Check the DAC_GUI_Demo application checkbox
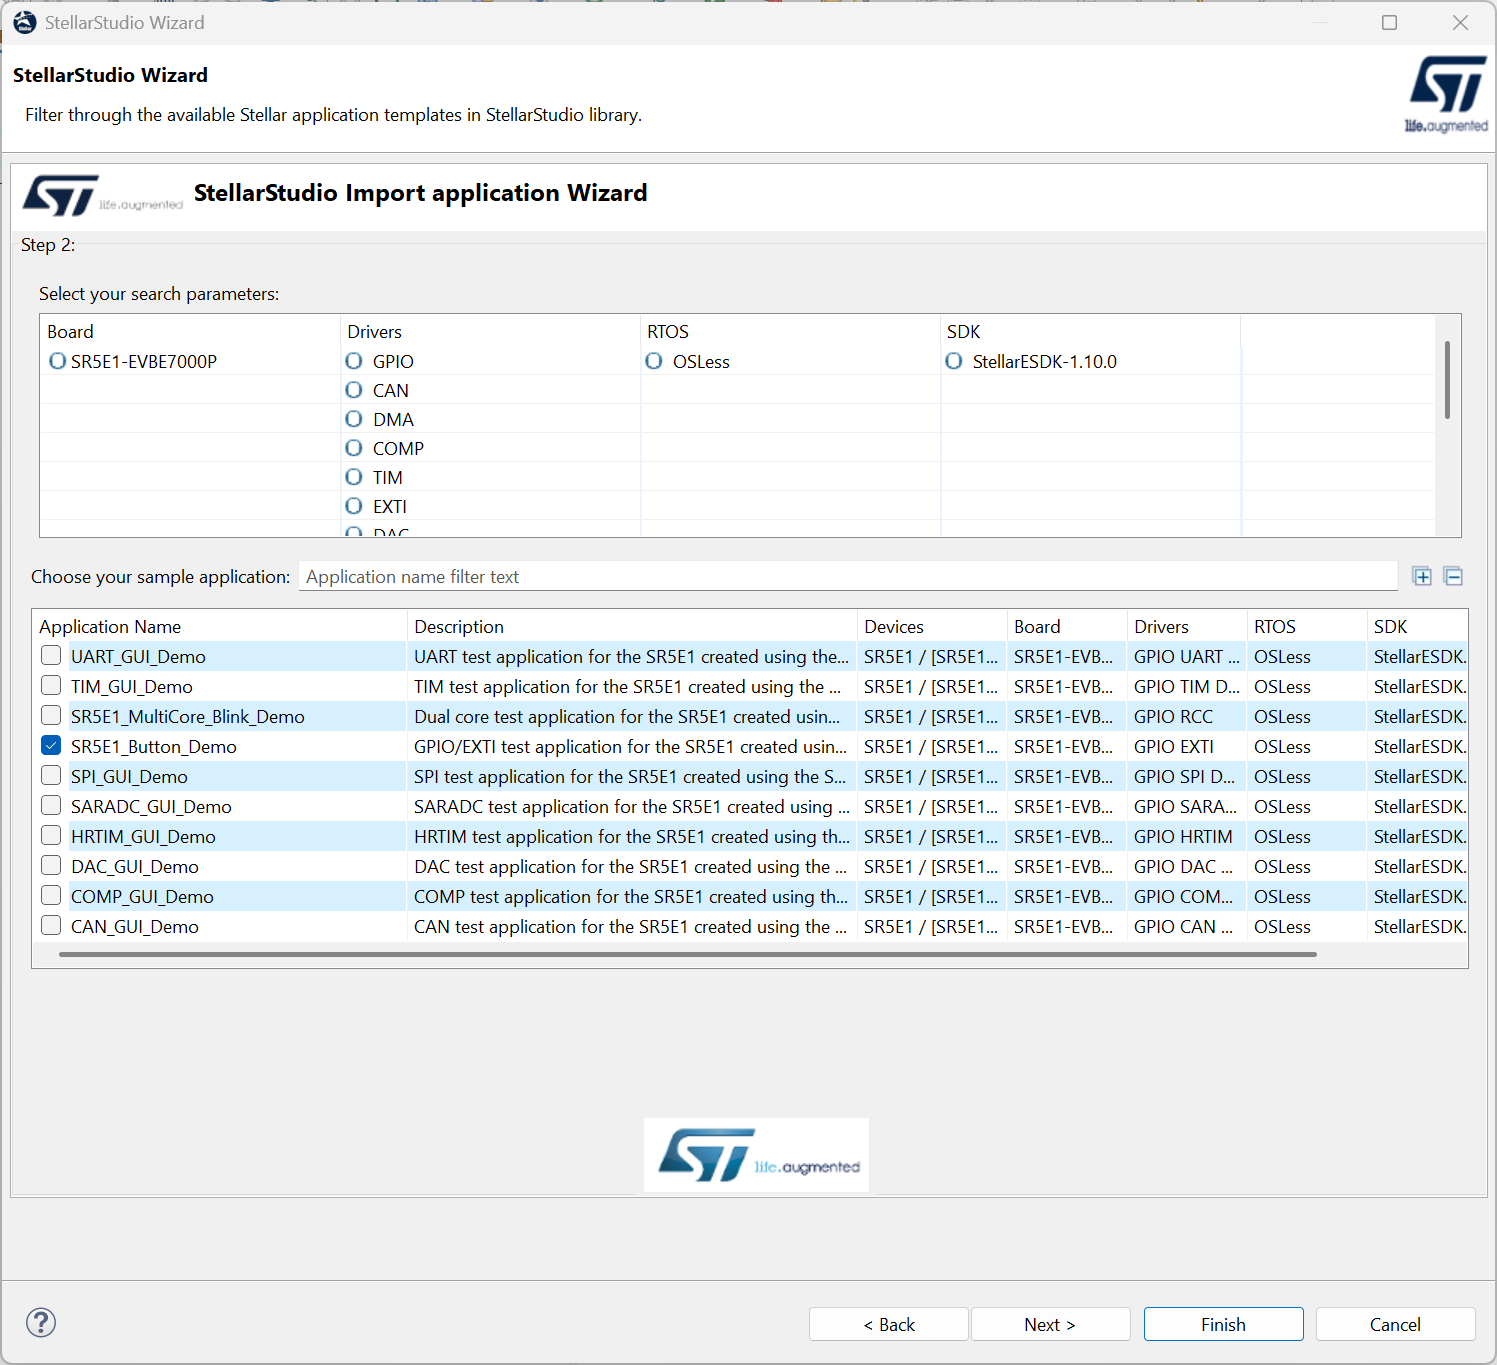The height and width of the screenshot is (1365, 1497). click(51, 866)
